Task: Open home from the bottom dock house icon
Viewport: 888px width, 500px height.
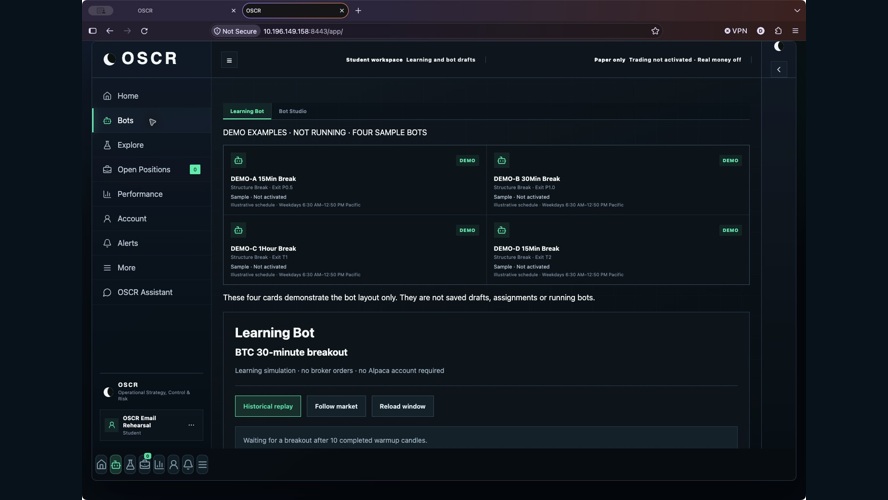Action: coord(101,464)
